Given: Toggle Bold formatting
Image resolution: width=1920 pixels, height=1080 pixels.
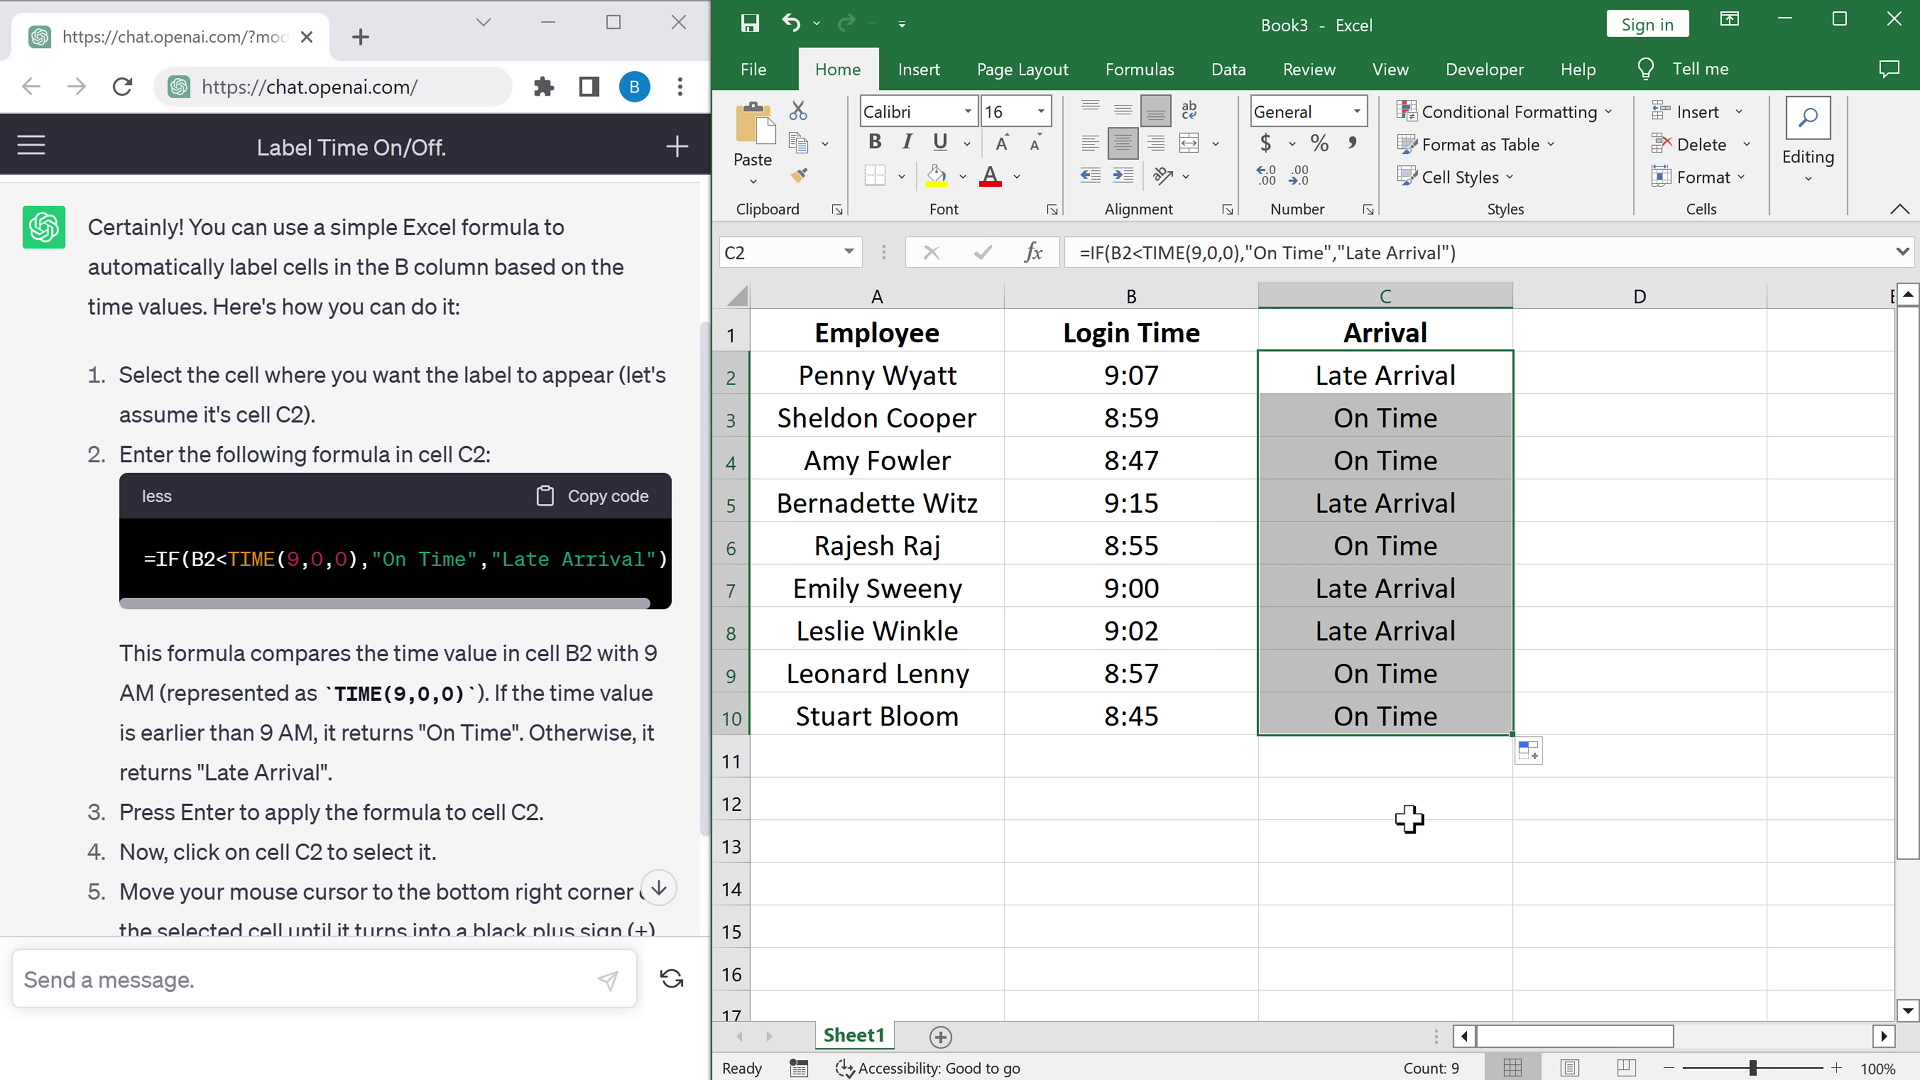Looking at the screenshot, I should point(875,143).
